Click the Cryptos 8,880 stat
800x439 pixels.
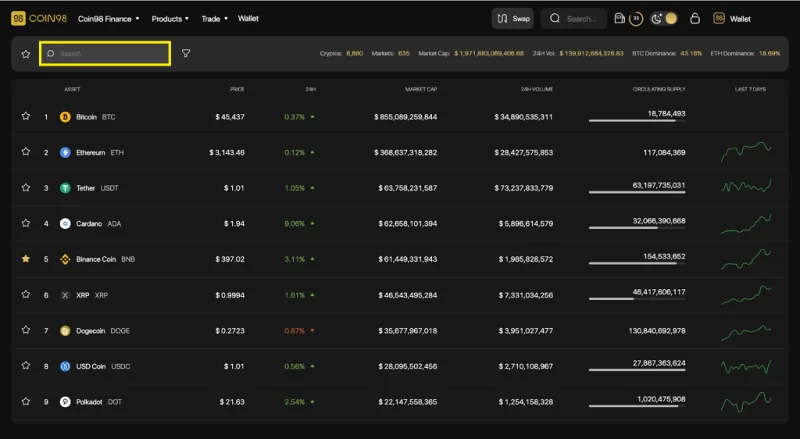[x=341, y=53]
